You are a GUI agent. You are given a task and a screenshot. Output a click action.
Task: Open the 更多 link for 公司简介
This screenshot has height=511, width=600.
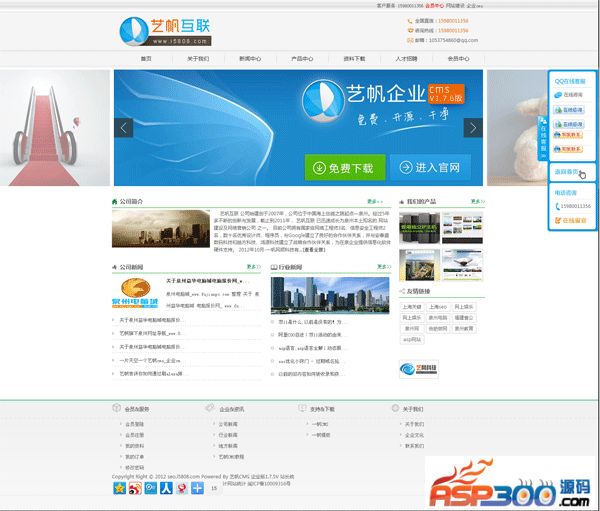click(x=375, y=201)
